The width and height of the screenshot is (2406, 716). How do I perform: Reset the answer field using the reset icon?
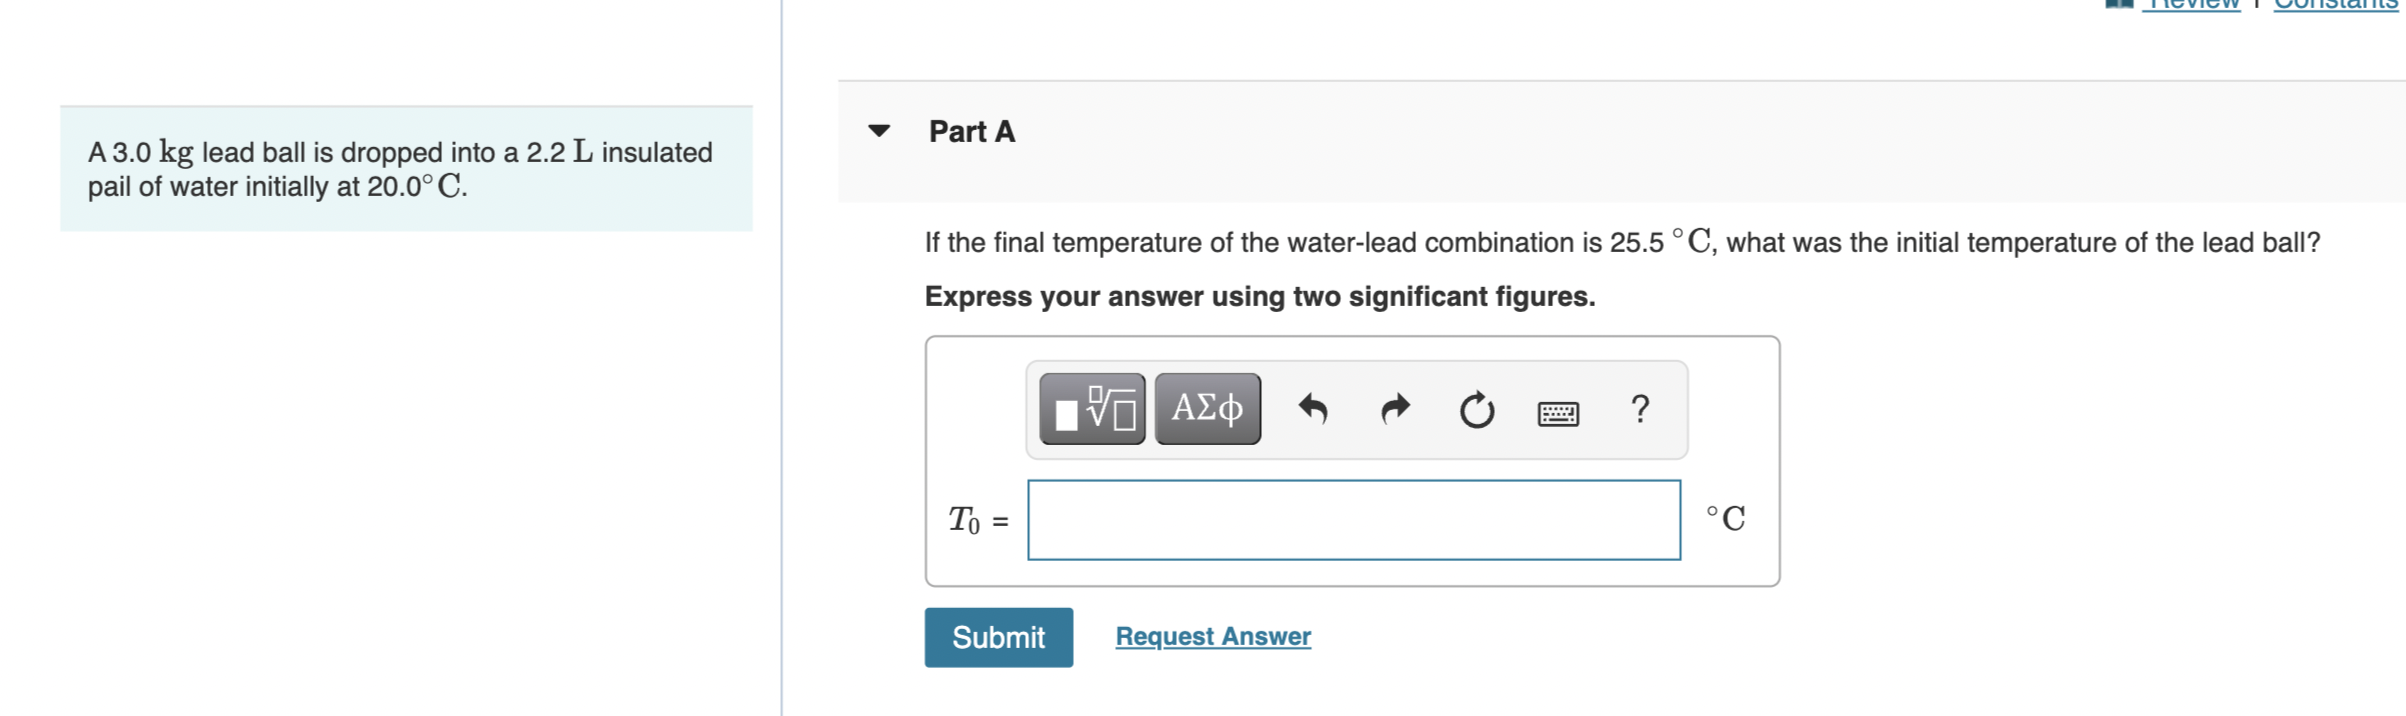[1476, 410]
